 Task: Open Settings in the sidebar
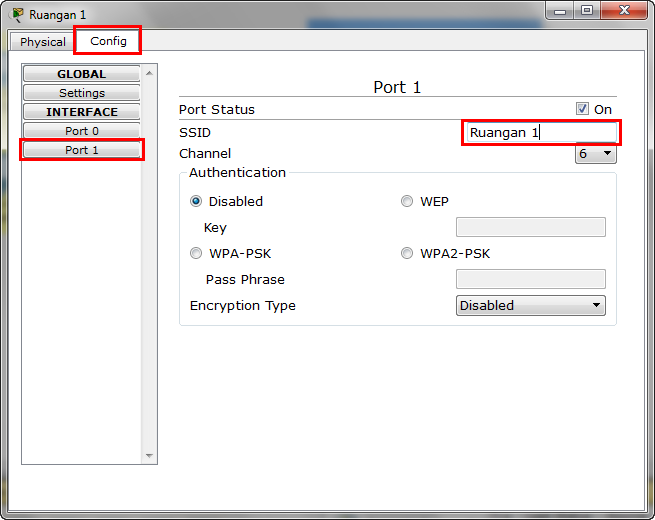81,93
